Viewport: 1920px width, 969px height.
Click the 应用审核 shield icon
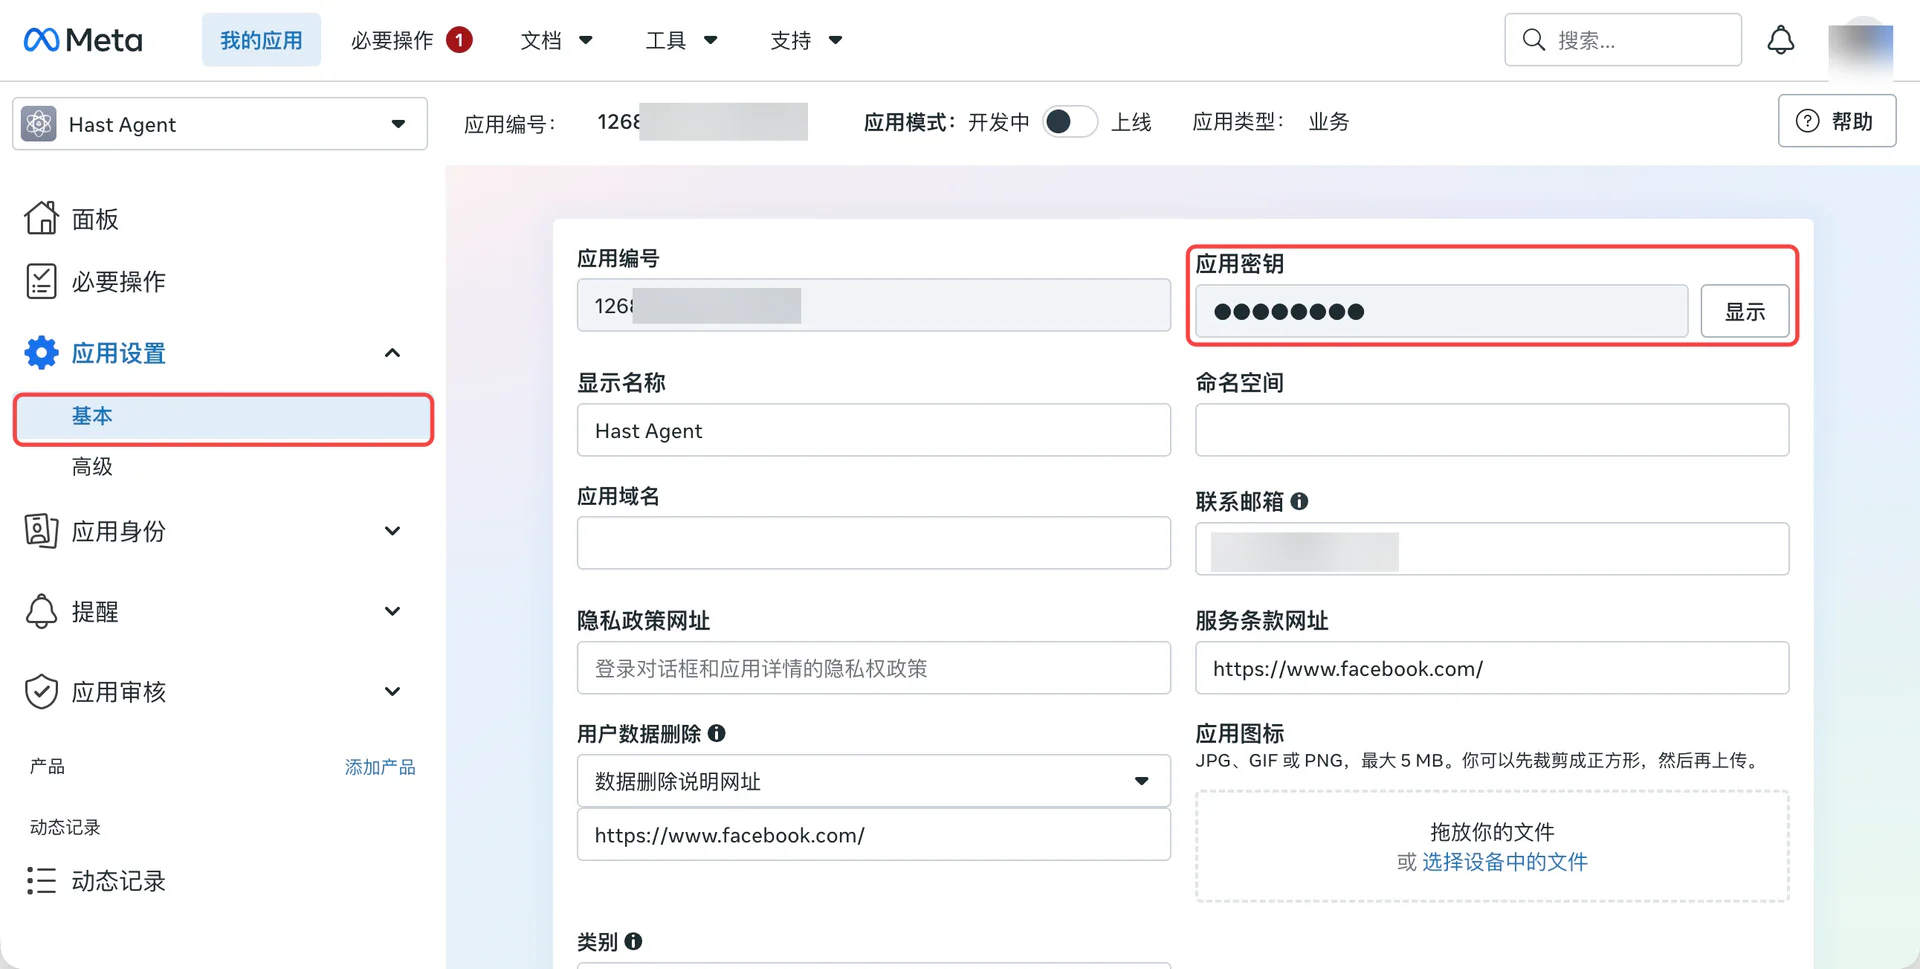41,691
